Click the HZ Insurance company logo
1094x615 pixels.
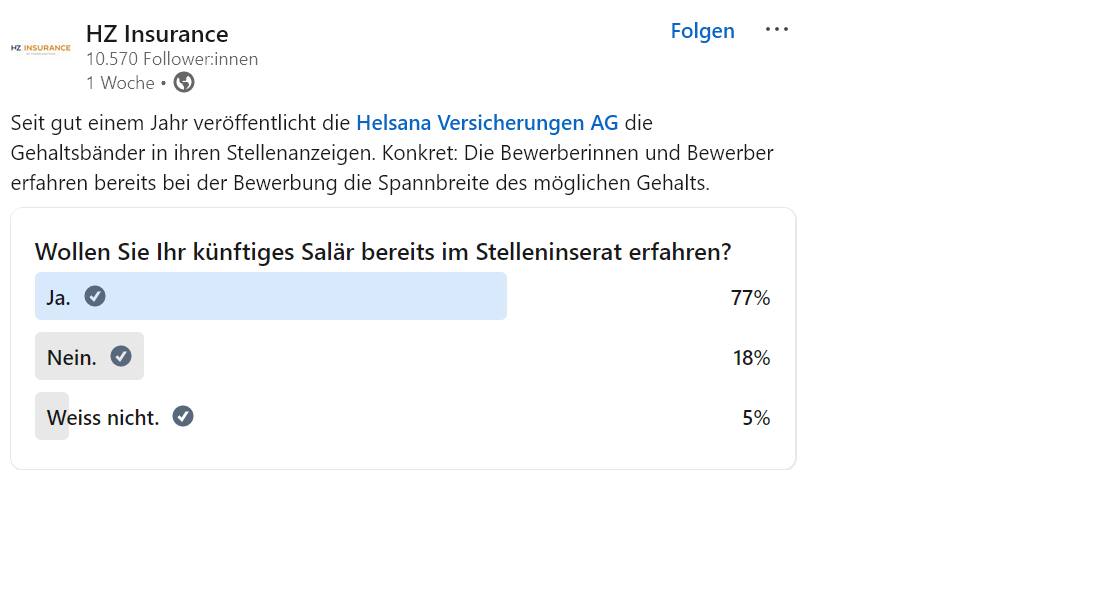[x=39, y=48]
